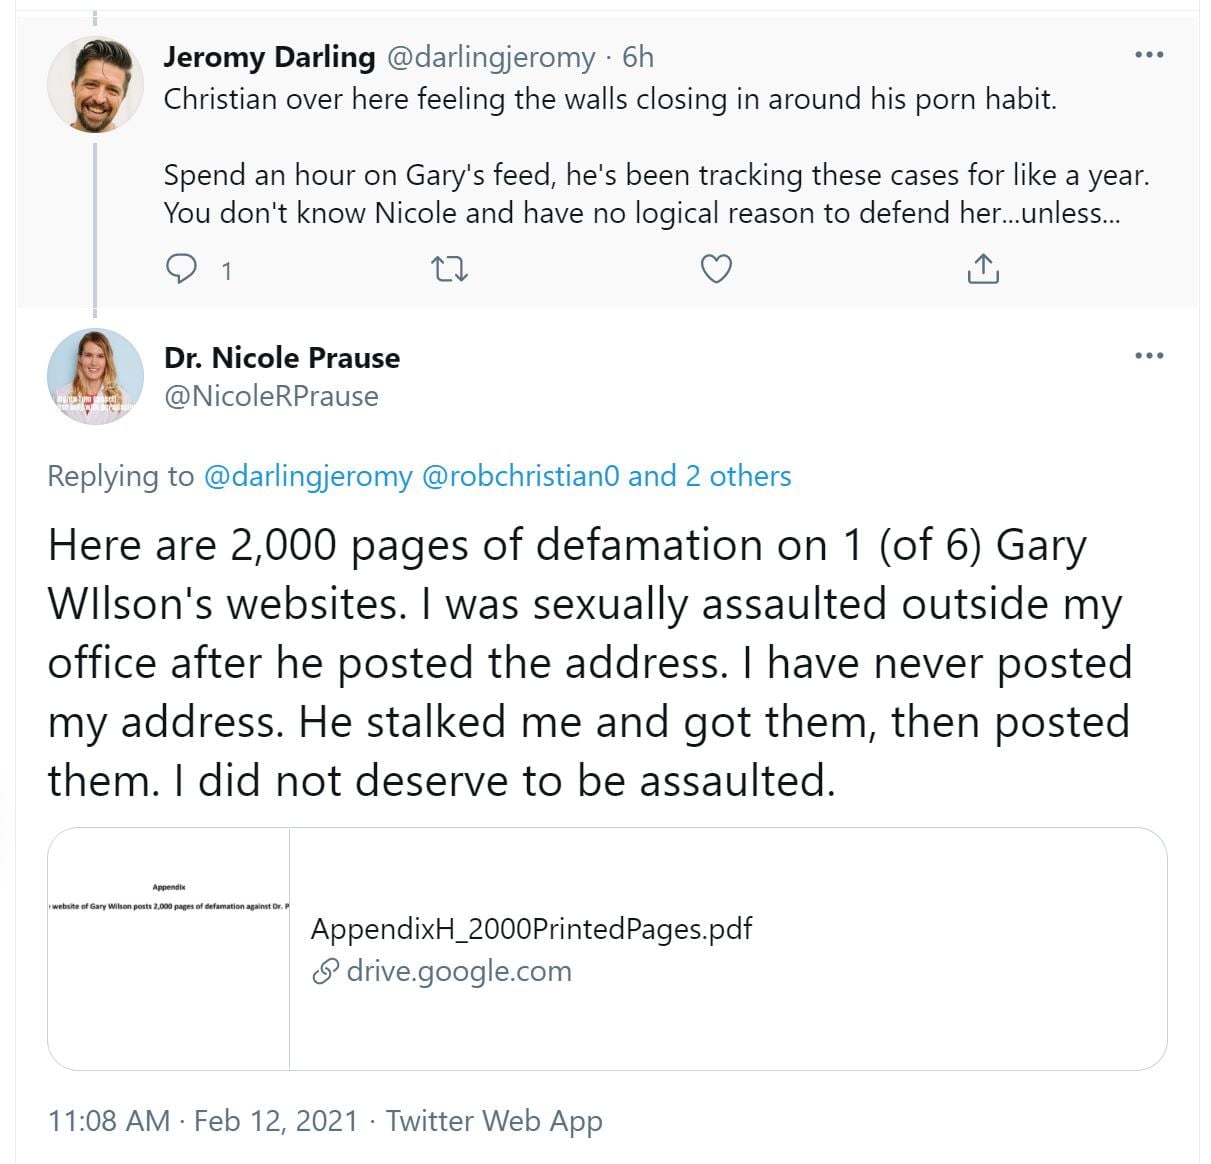Click @robchristian0 mention link
This screenshot has height=1164, width=1211.
coord(521,476)
